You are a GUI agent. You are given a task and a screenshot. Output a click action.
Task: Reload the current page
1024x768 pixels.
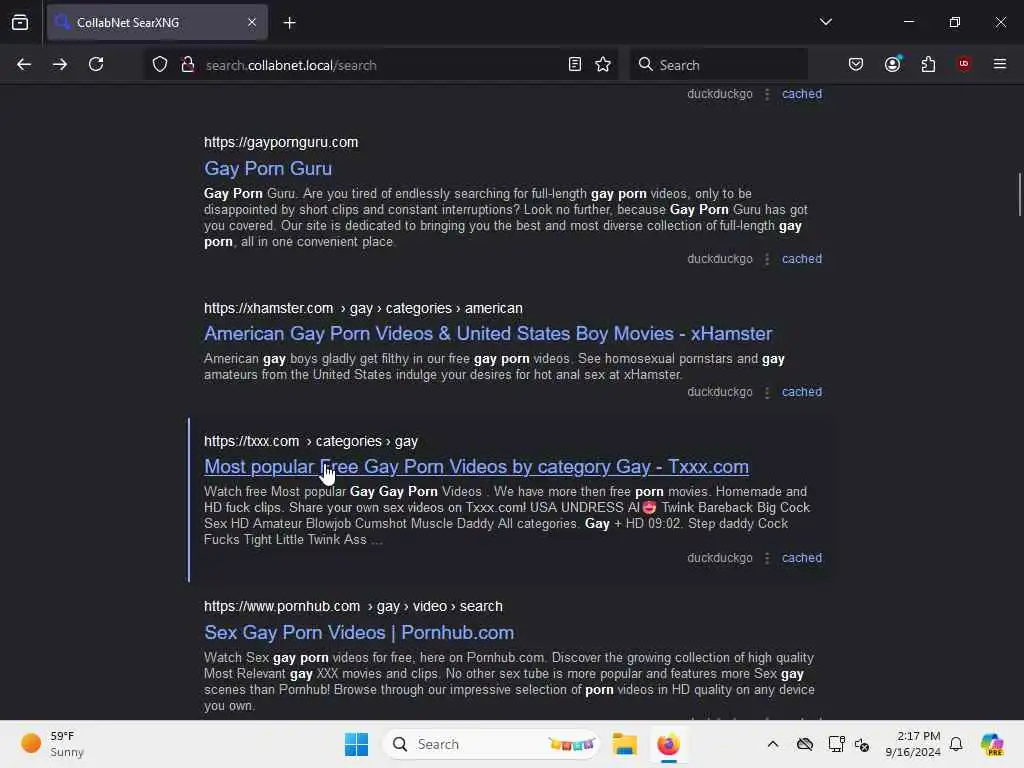click(96, 64)
